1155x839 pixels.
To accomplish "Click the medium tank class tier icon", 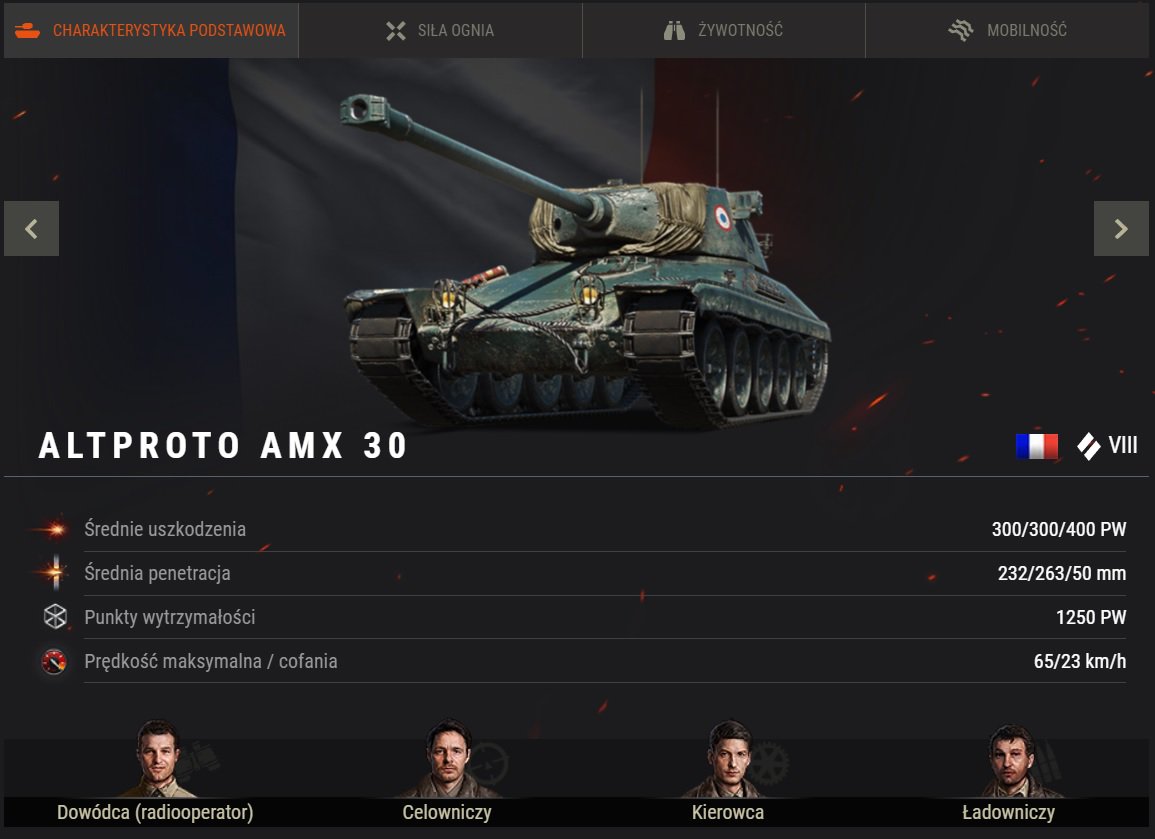I will [1088, 446].
